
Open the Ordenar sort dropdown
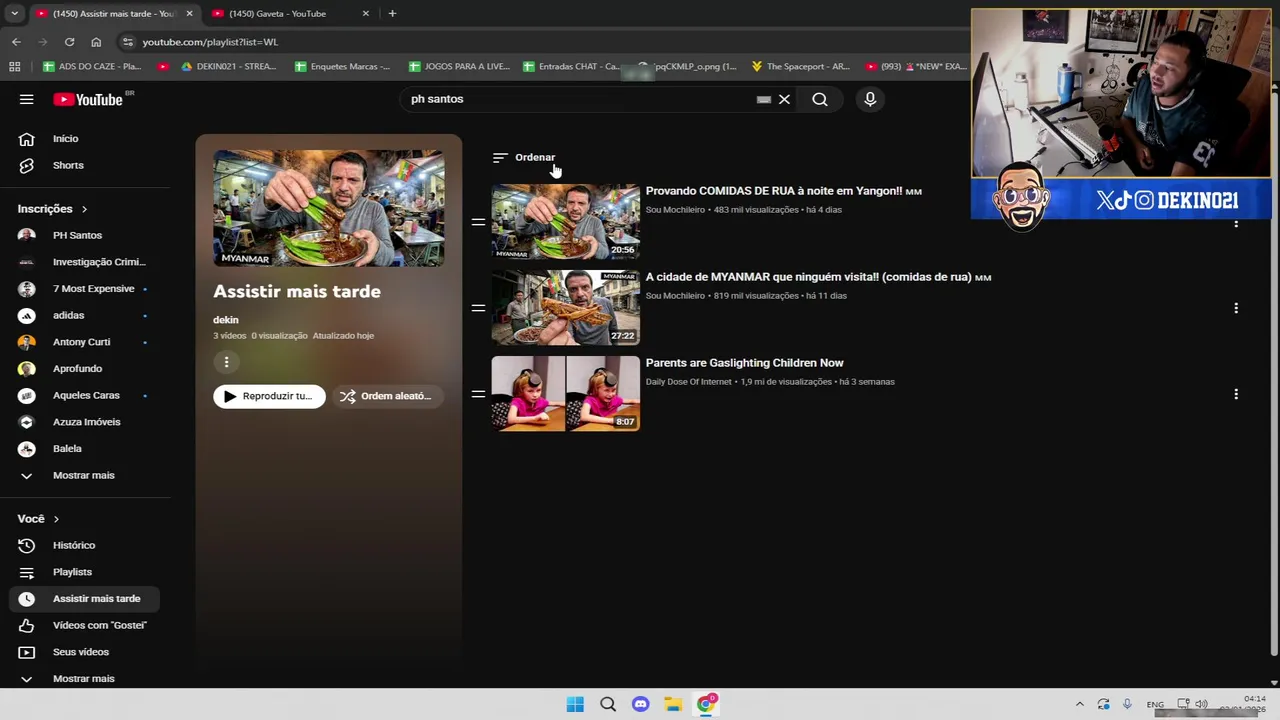pos(524,157)
